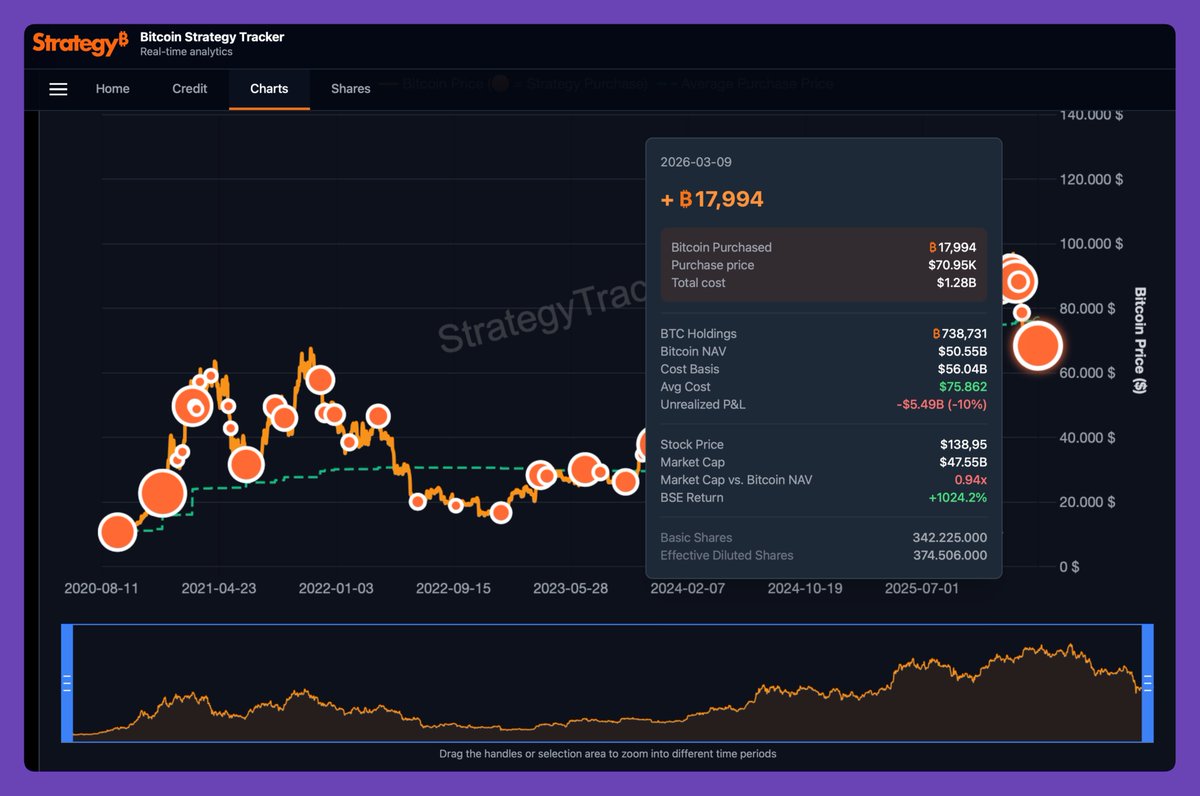Click the first purchase bubble near 2020-08-11
Viewport: 1200px width, 796px height.
(x=116, y=532)
